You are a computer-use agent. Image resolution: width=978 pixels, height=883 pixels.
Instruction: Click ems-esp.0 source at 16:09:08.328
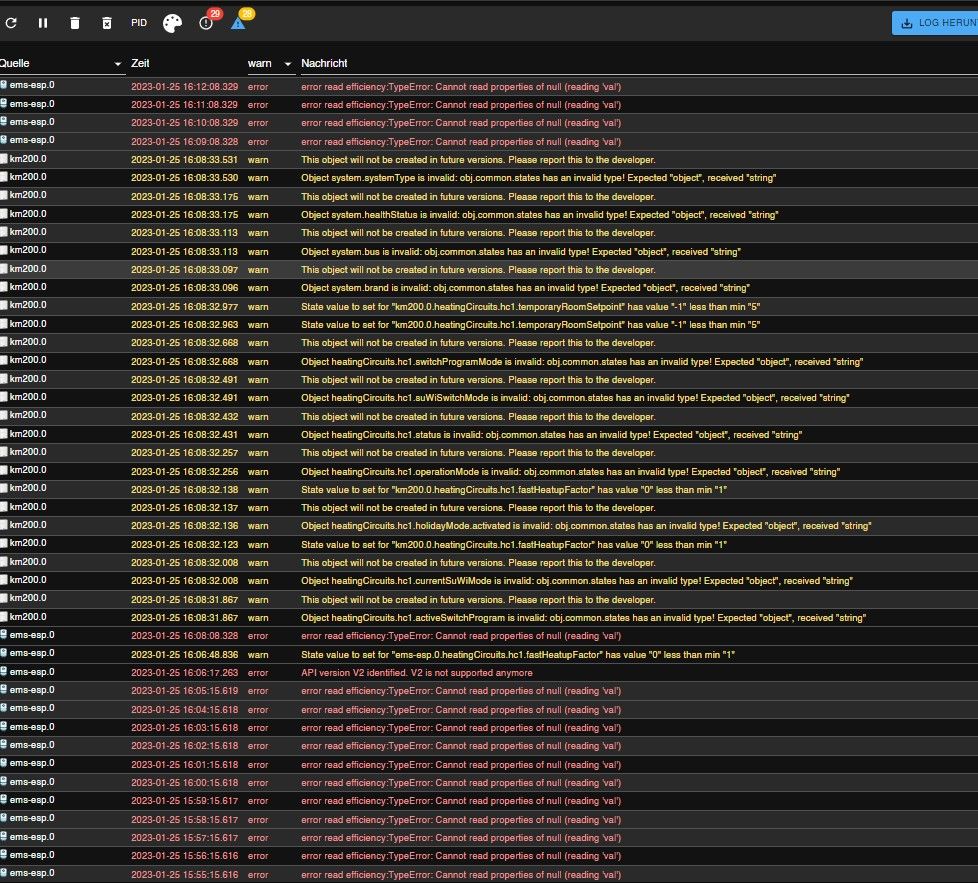(31, 140)
